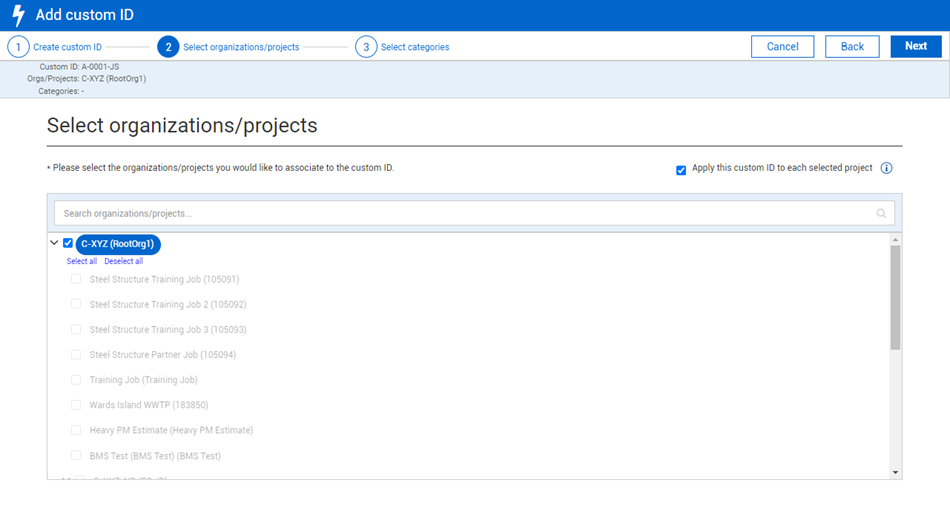Image resolution: width=950 pixels, height=512 pixels.
Task: Check Steel Structure Training Job (105091)
Action: click(76, 279)
